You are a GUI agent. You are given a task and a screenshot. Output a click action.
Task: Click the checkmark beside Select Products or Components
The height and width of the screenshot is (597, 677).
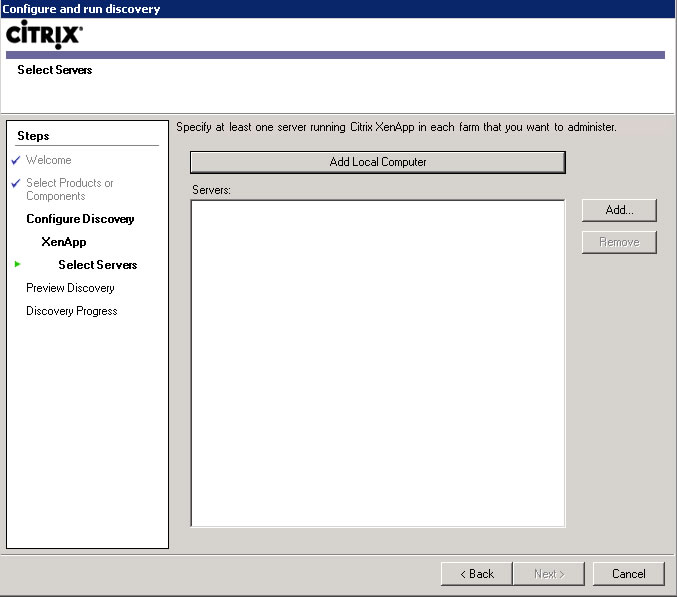tap(16, 183)
